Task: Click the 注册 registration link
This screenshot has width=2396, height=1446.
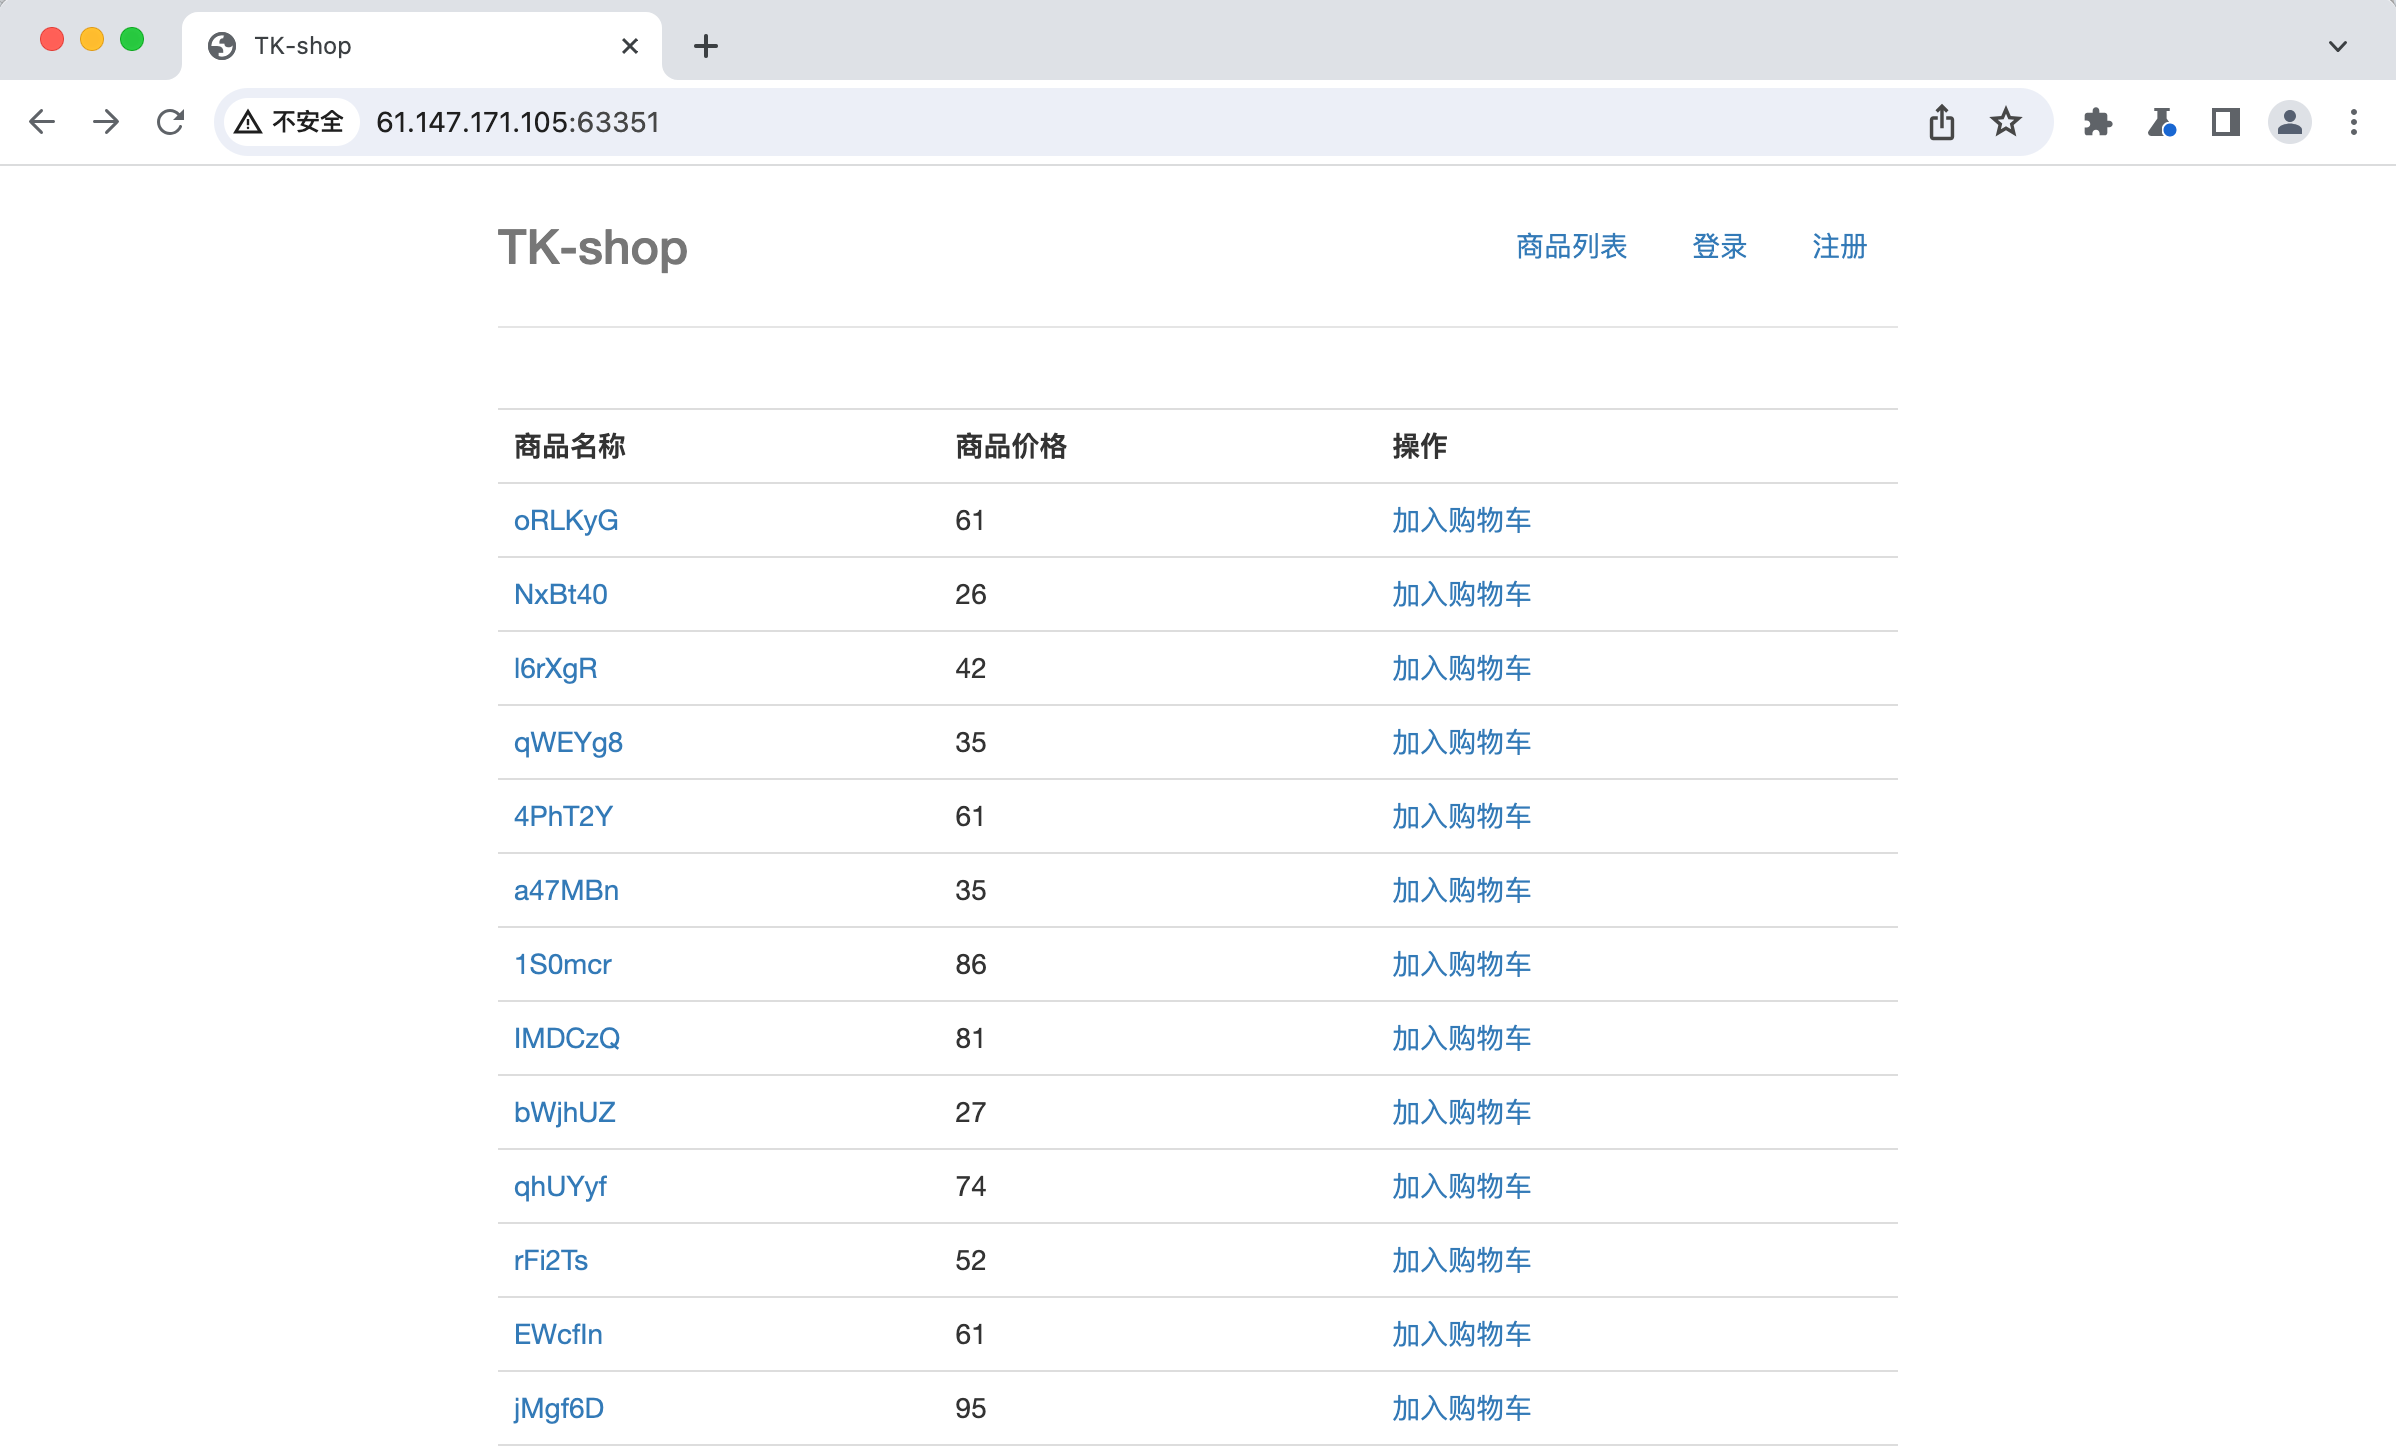Action: [1838, 247]
